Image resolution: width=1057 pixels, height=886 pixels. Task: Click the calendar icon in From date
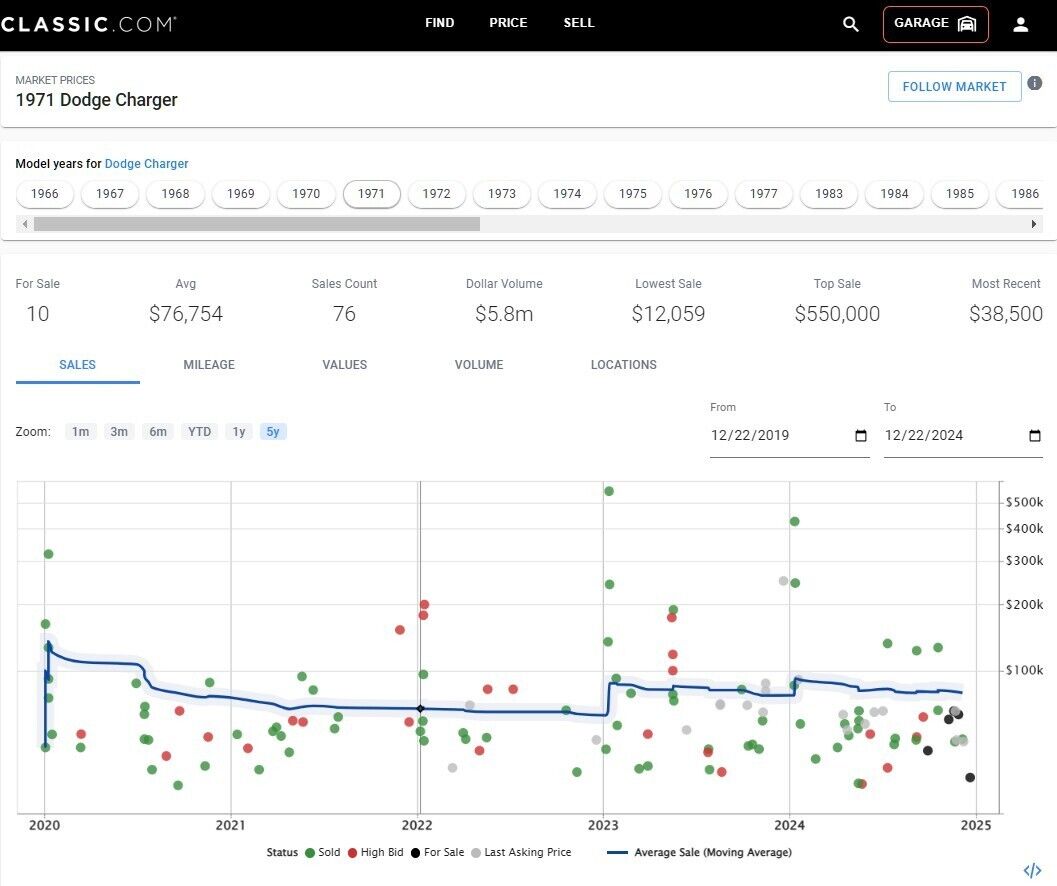coord(861,436)
